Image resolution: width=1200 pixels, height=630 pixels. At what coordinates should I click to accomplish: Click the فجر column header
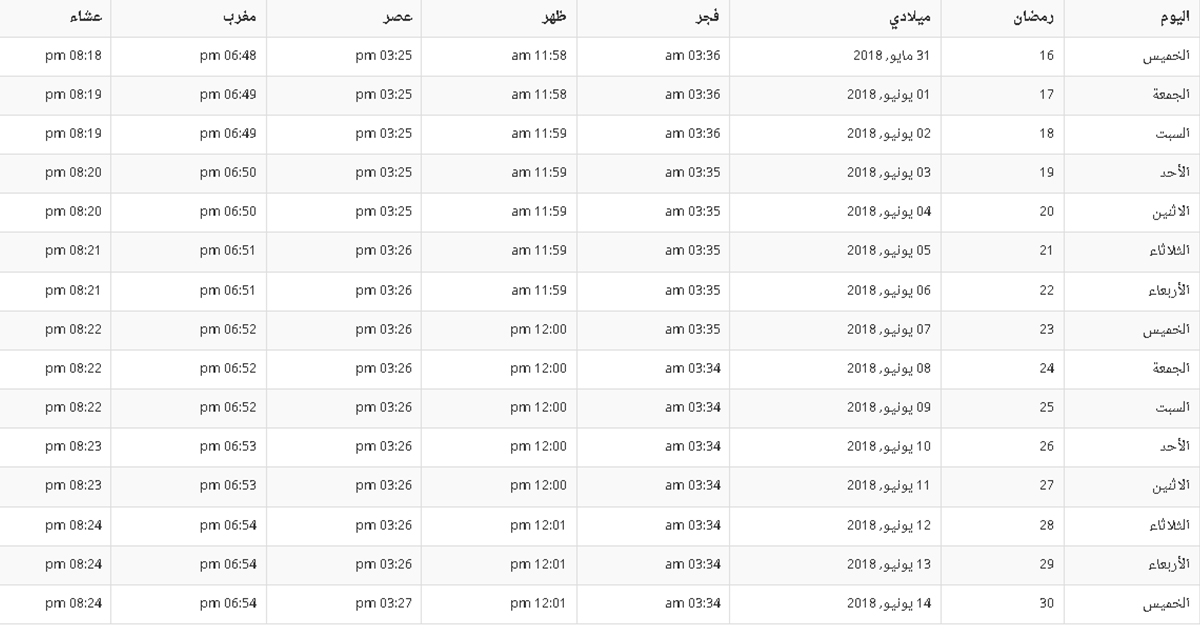pyautogui.click(x=653, y=18)
